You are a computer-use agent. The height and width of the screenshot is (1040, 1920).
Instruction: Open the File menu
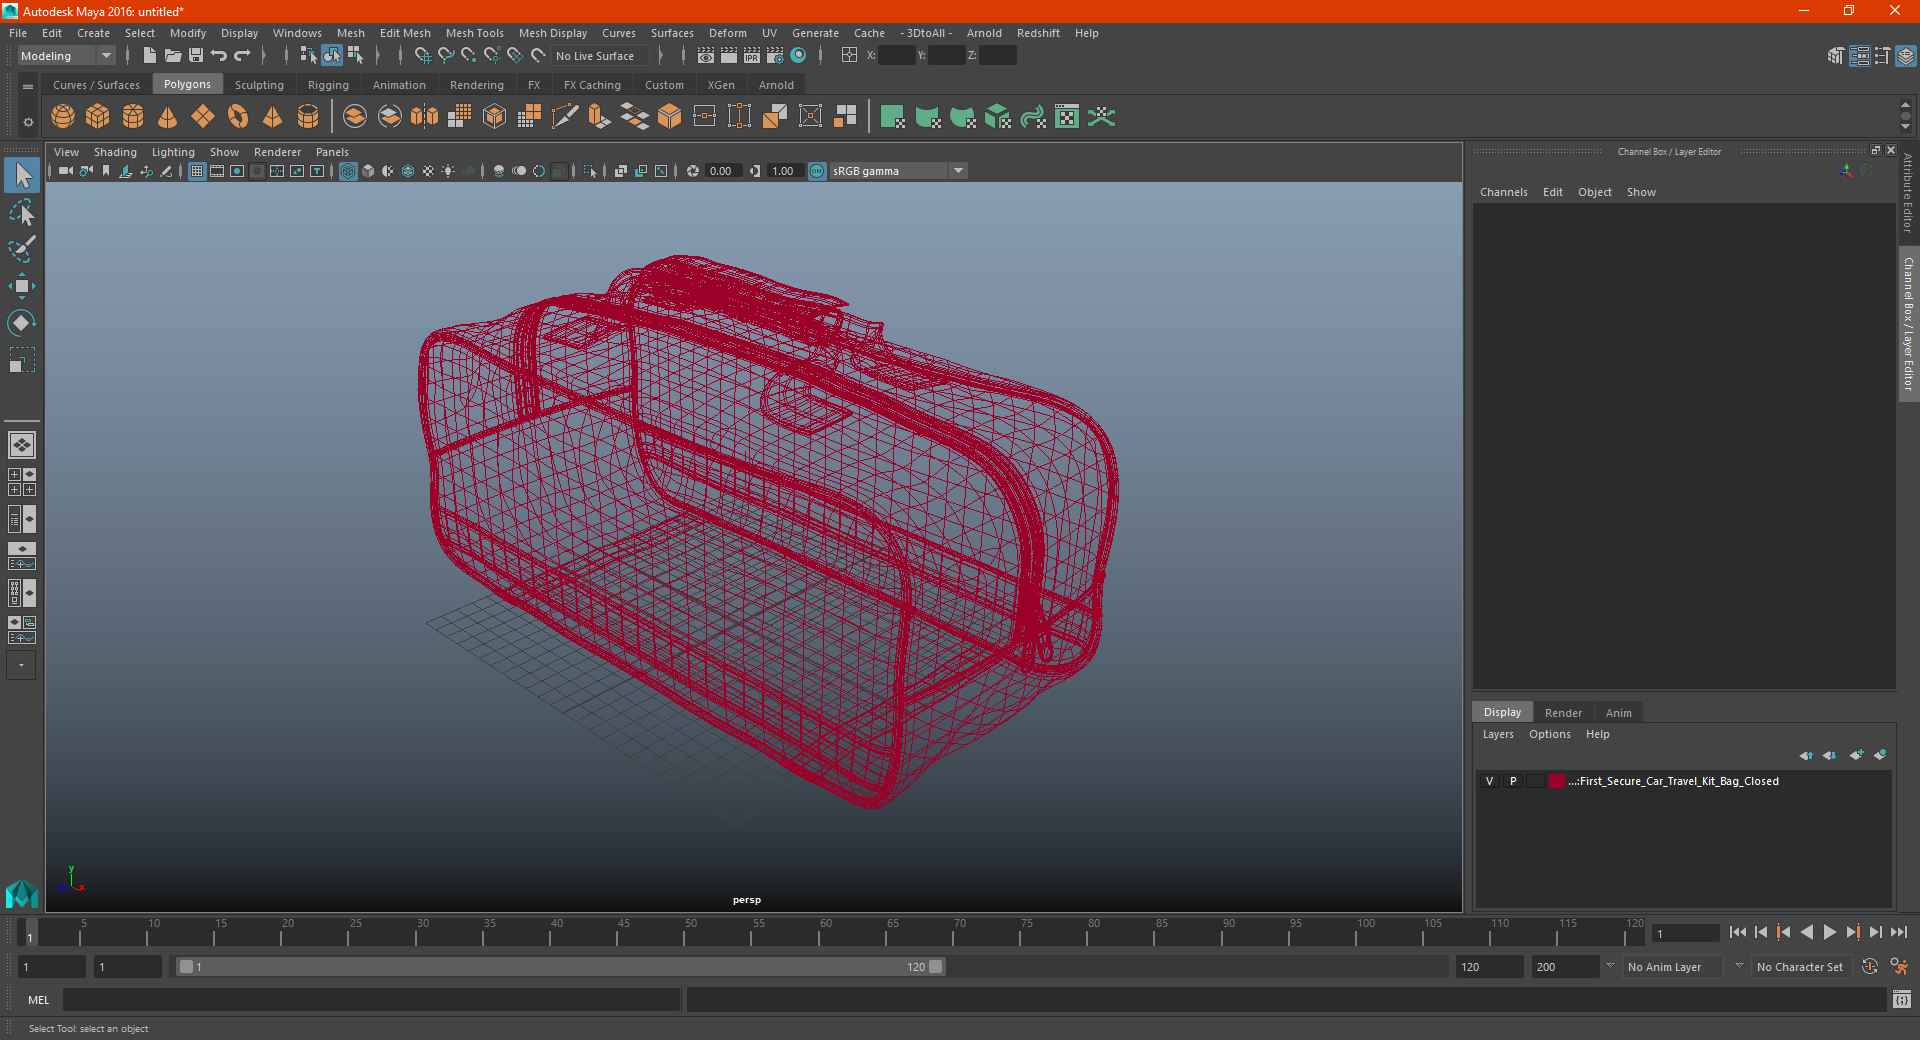coord(18,33)
